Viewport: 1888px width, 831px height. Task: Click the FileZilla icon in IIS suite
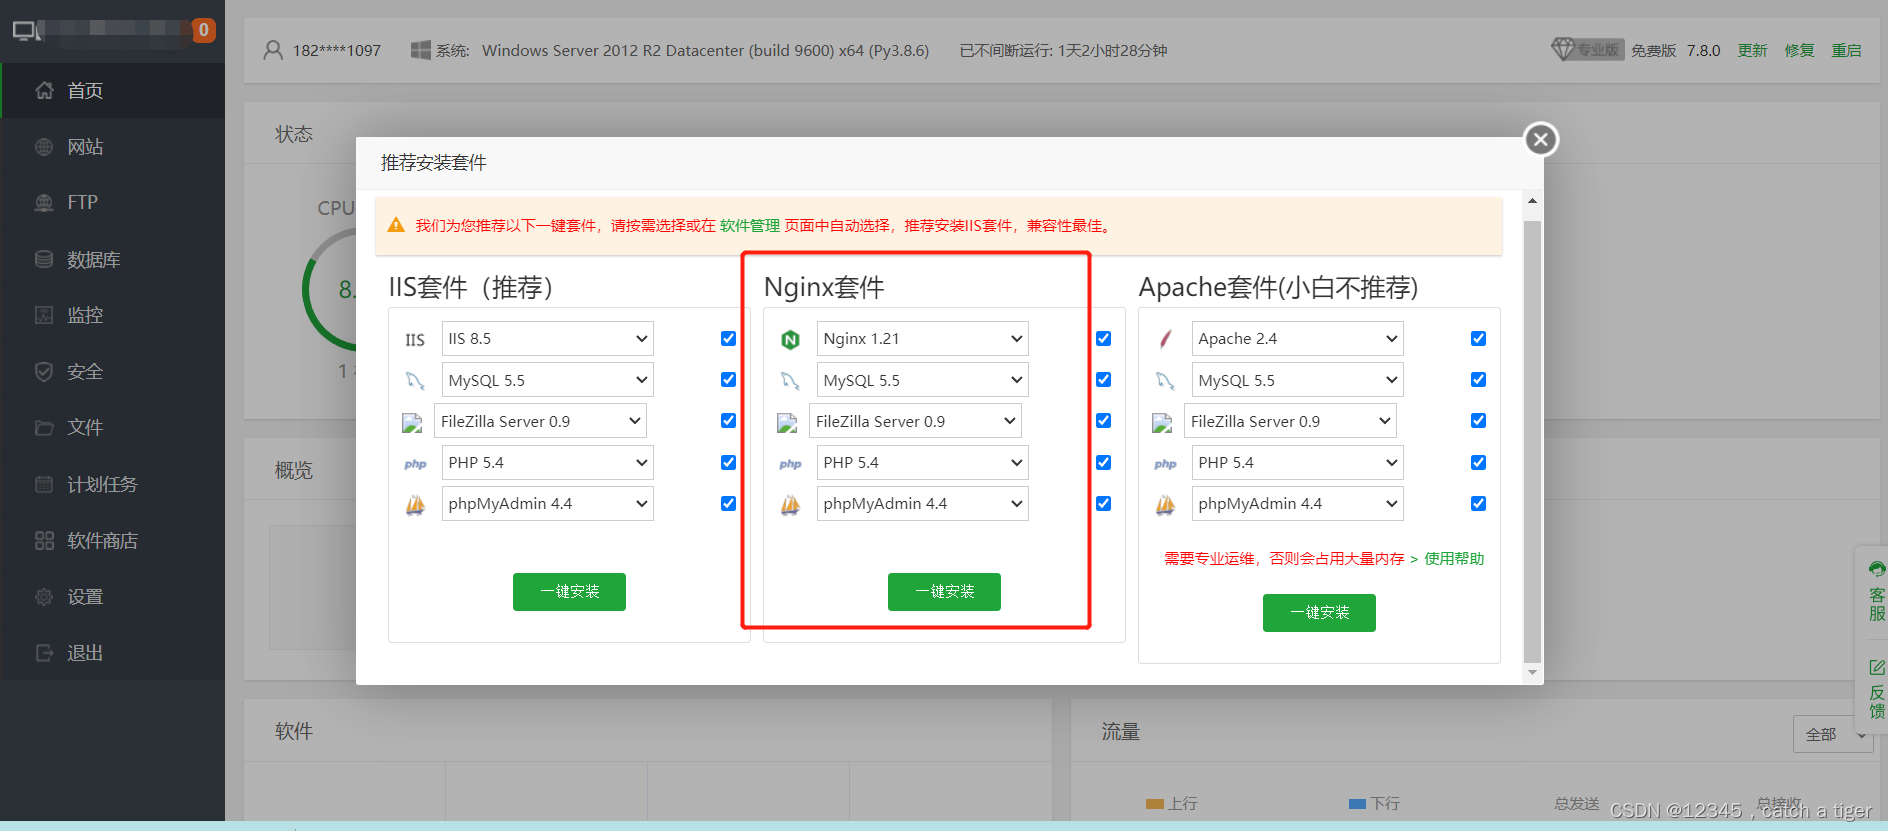coord(412,423)
